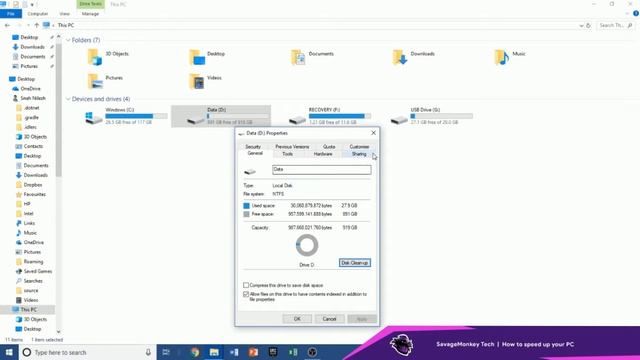This screenshot has height=360, width=640.
Task: Click the Back navigation arrow
Action: pyautogui.click(x=7, y=25)
